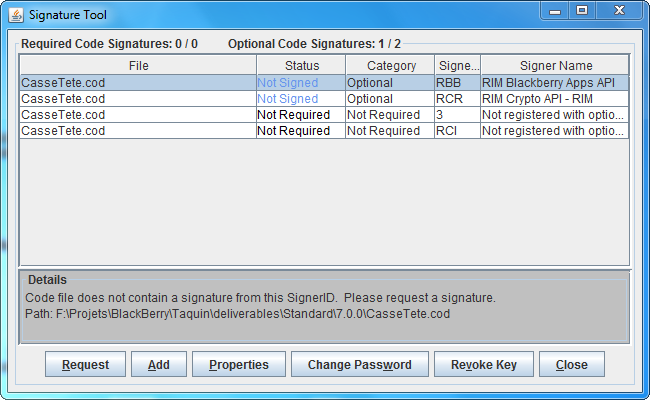Click the Signer Name column header
The width and height of the screenshot is (650, 400).
coord(554,66)
